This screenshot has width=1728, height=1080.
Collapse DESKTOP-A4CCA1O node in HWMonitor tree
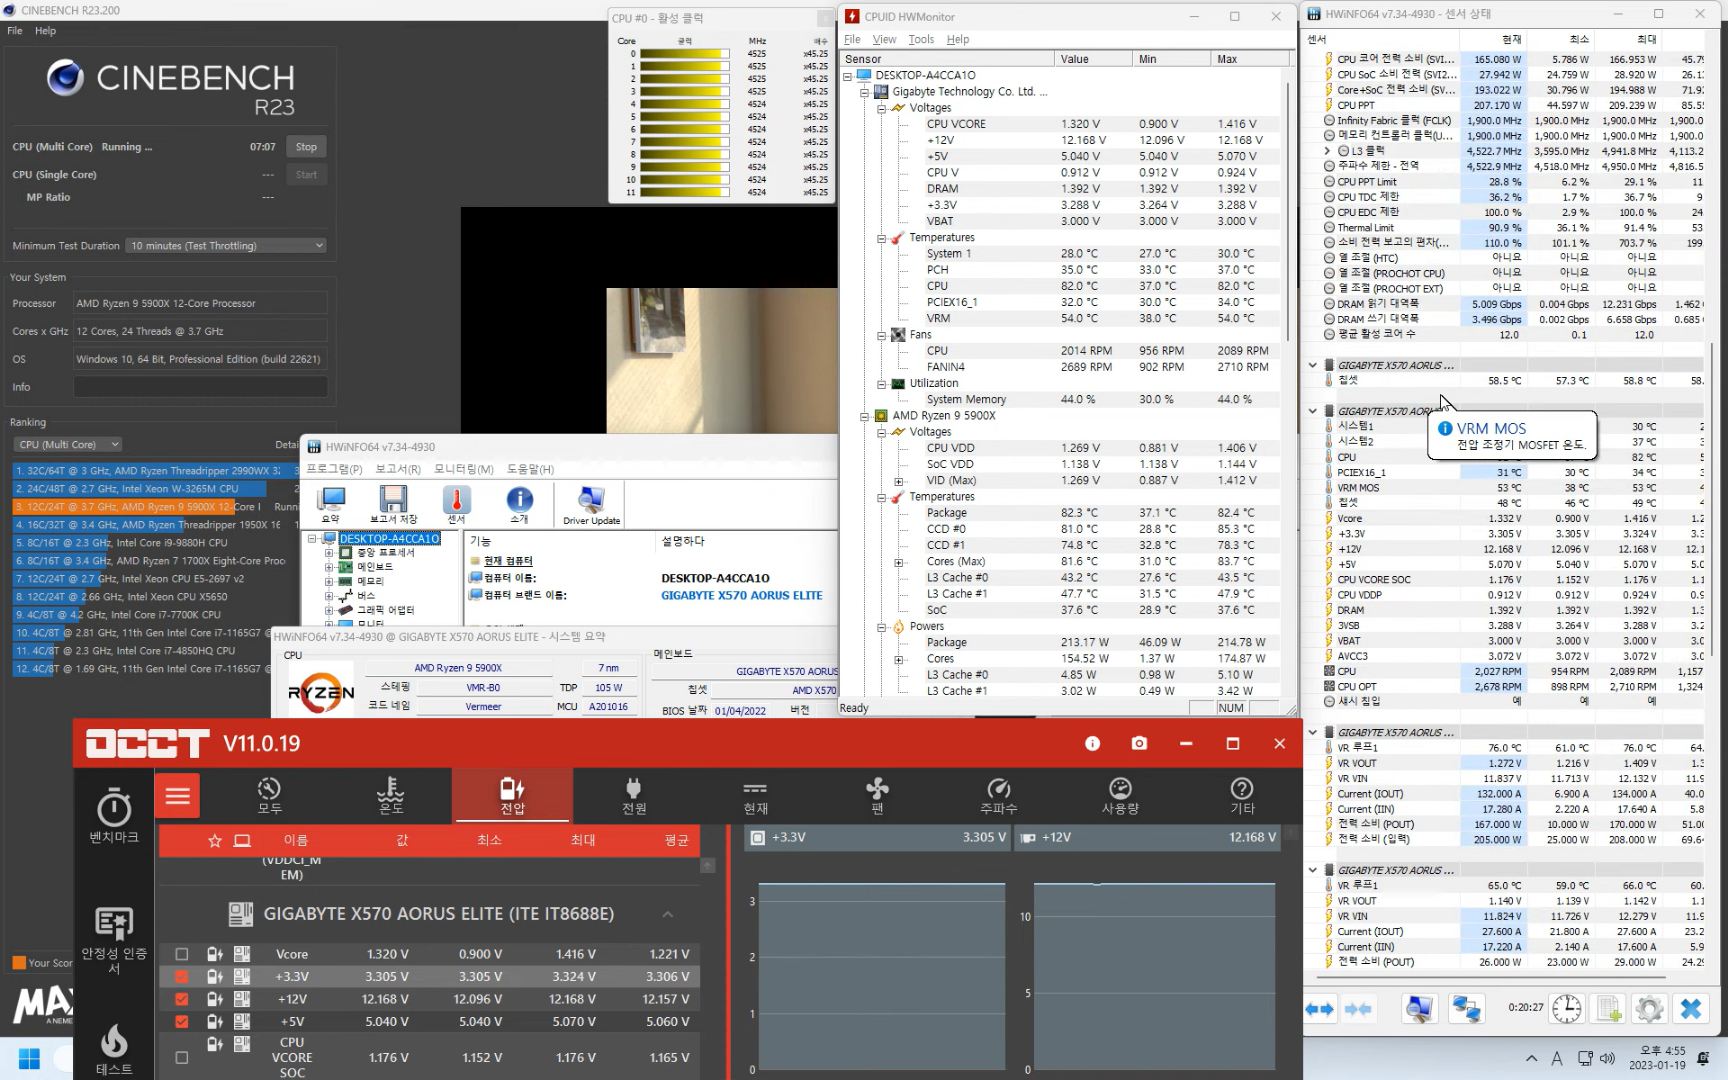coord(848,75)
